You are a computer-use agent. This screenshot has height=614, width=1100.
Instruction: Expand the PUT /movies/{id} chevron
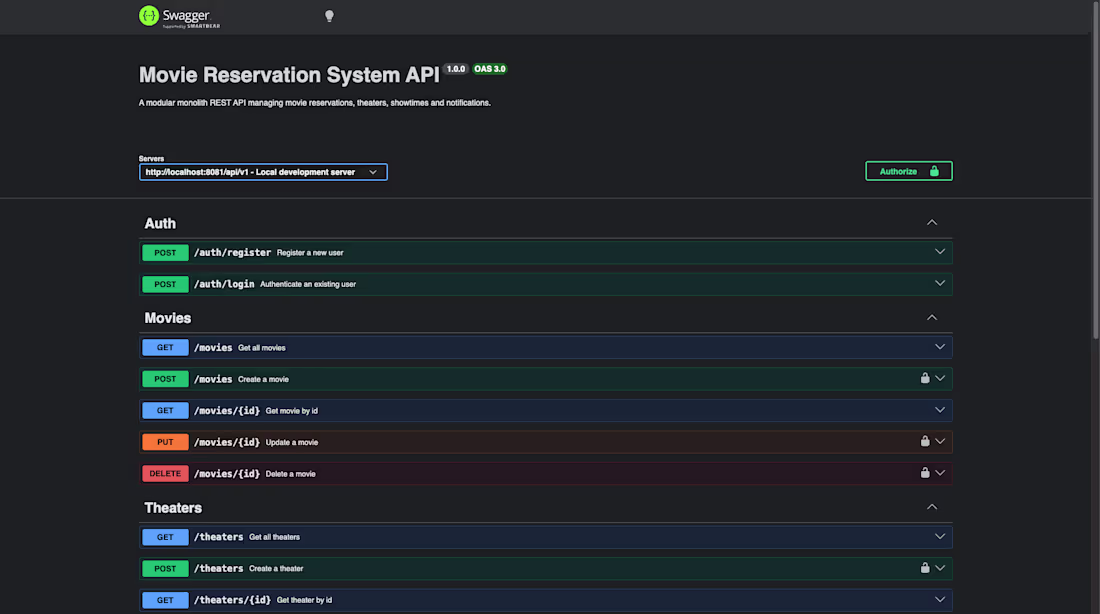939,441
